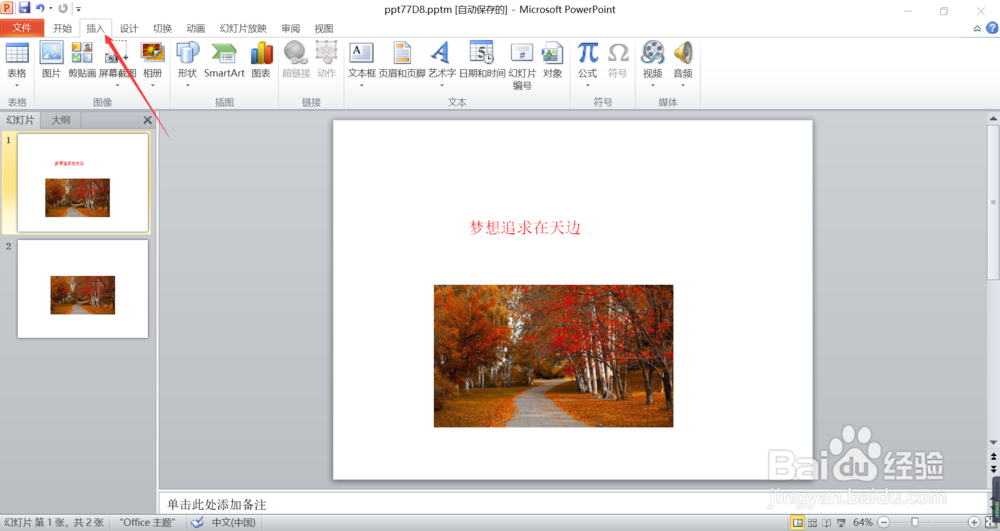This screenshot has height=531, width=1000.
Task: Open PowerPoint Help question mark icon
Action: point(992,28)
